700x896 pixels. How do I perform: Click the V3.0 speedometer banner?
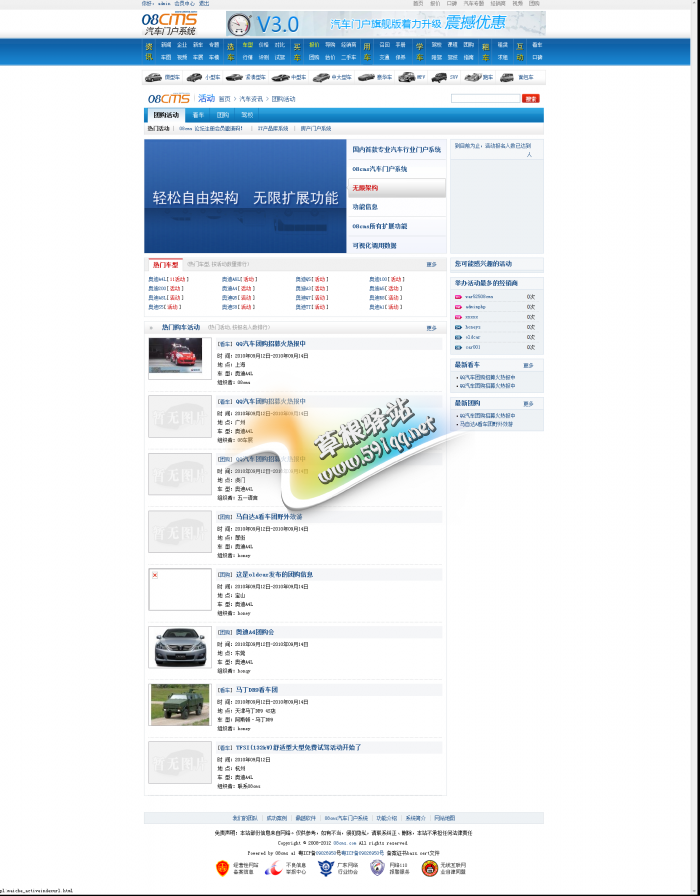click(x=385, y=24)
